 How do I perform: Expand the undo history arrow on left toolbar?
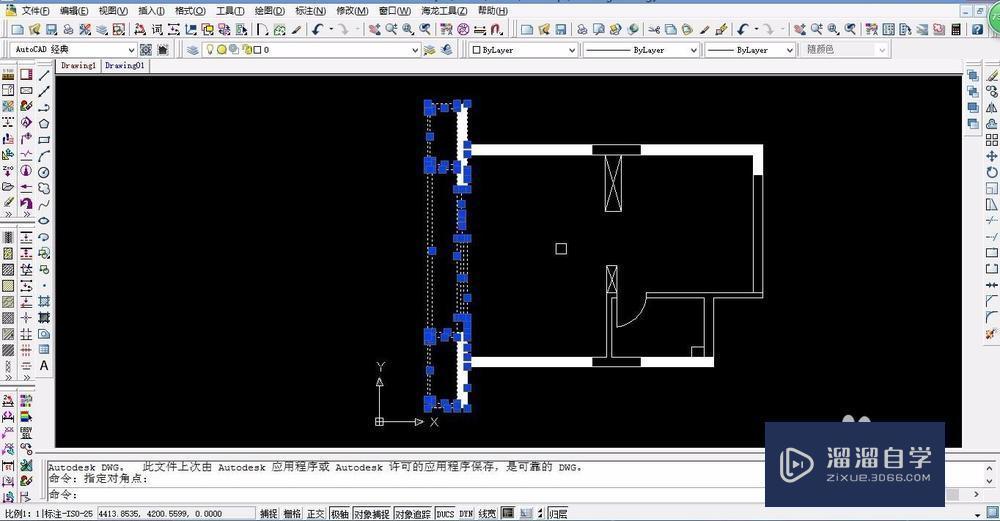(x=331, y=29)
